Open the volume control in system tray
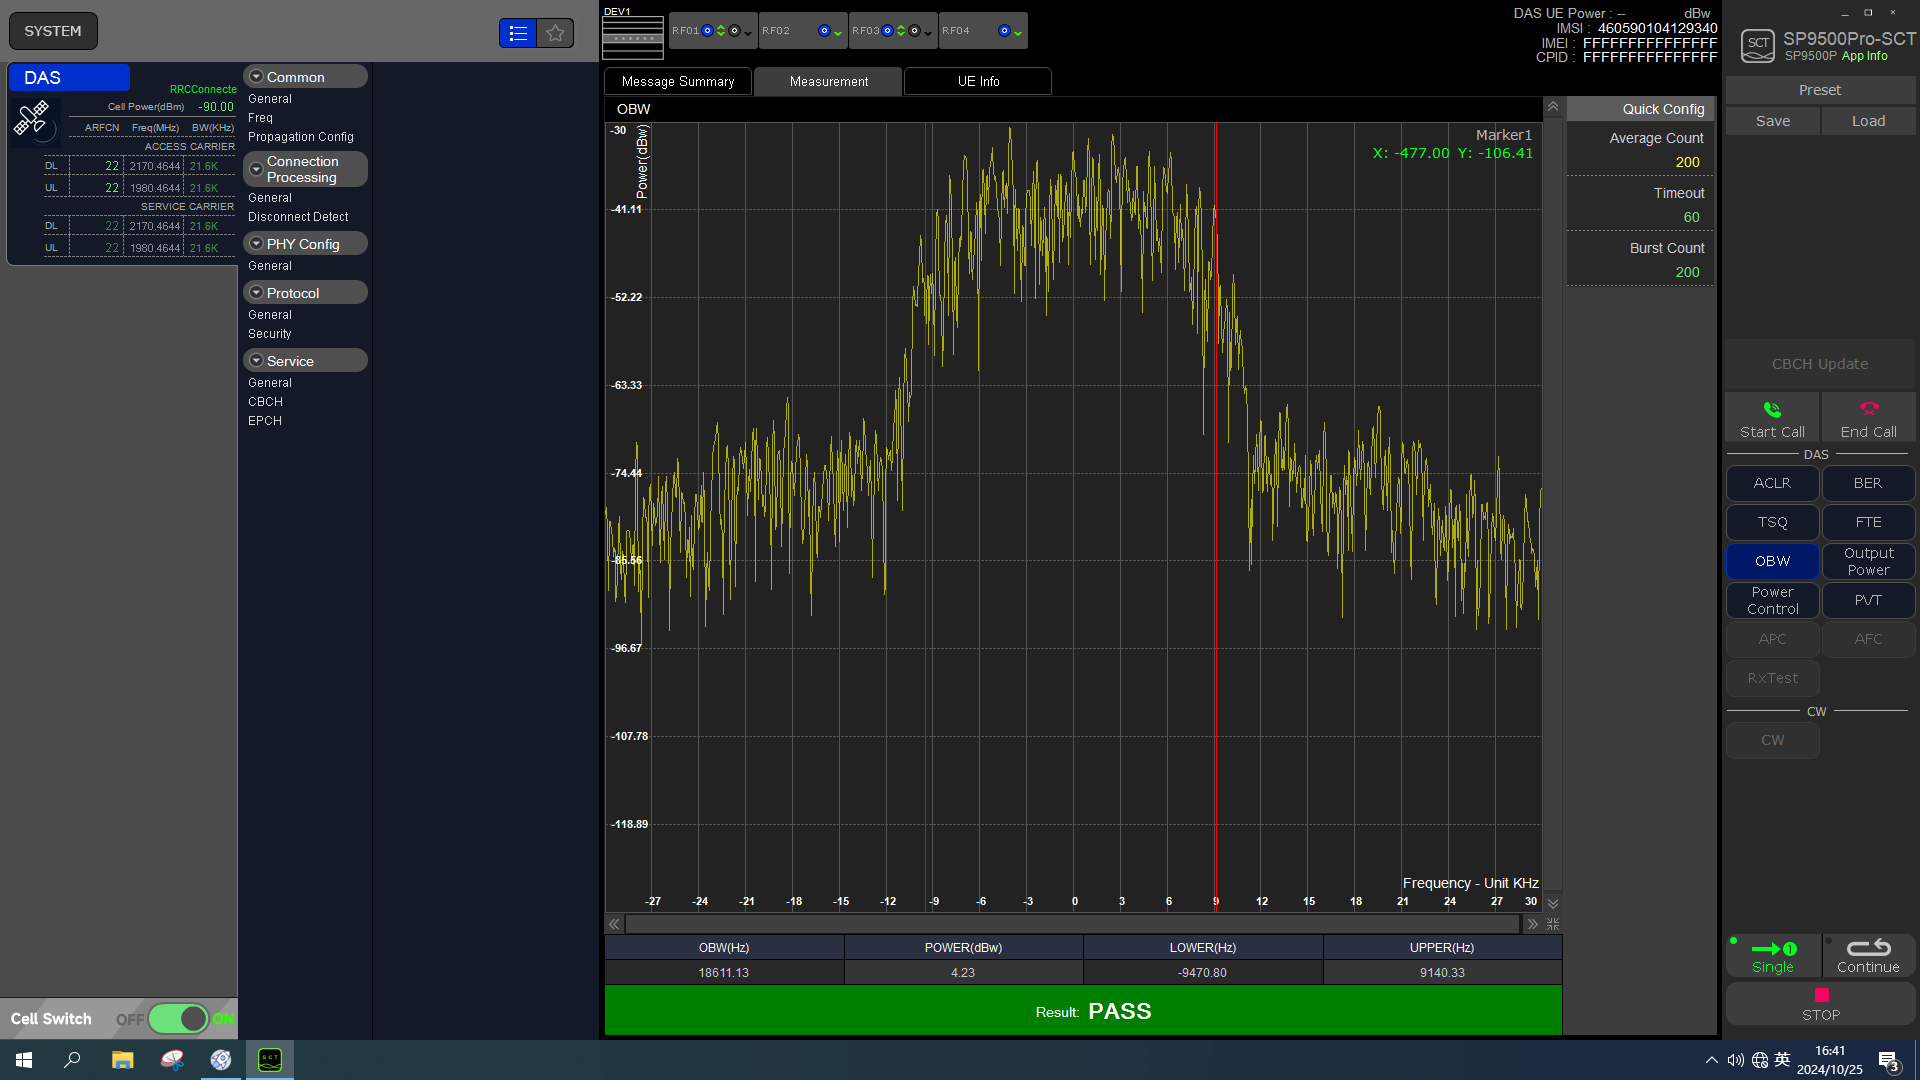1920x1080 pixels. point(1735,1060)
